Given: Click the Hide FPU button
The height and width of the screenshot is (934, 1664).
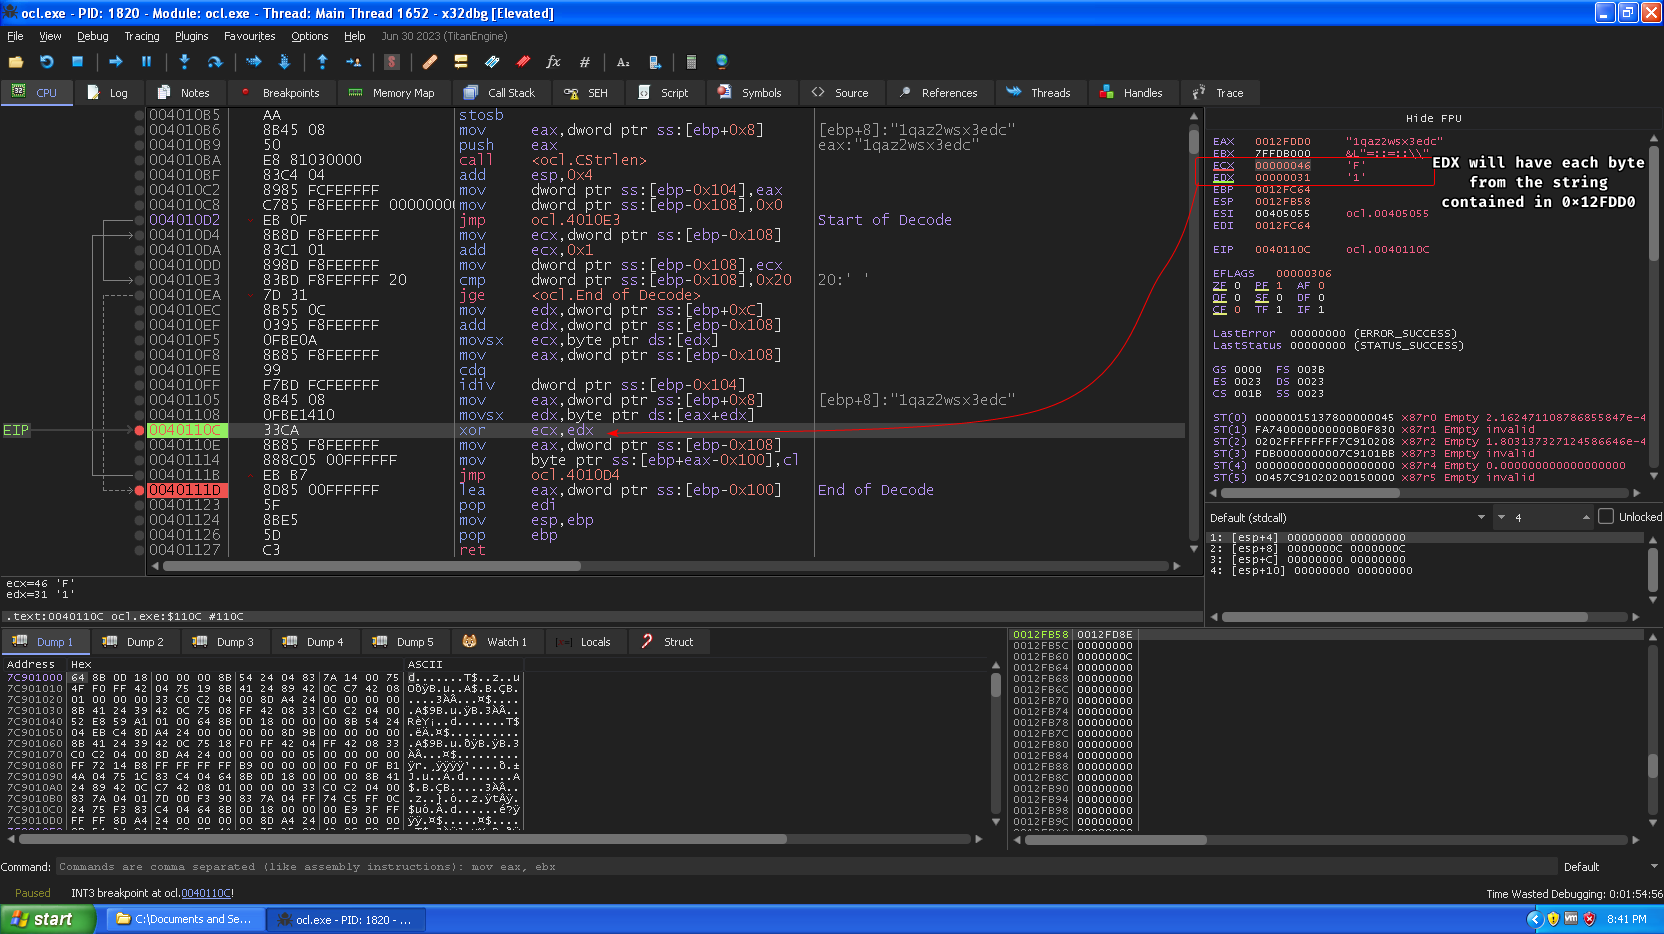Looking at the screenshot, I should point(1433,118).
